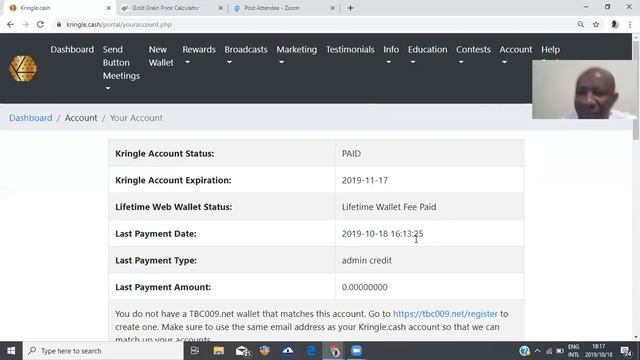This screenshot has height=360, width=640.
Task: Click the network icon in system tray
Action: pos(549,351)
